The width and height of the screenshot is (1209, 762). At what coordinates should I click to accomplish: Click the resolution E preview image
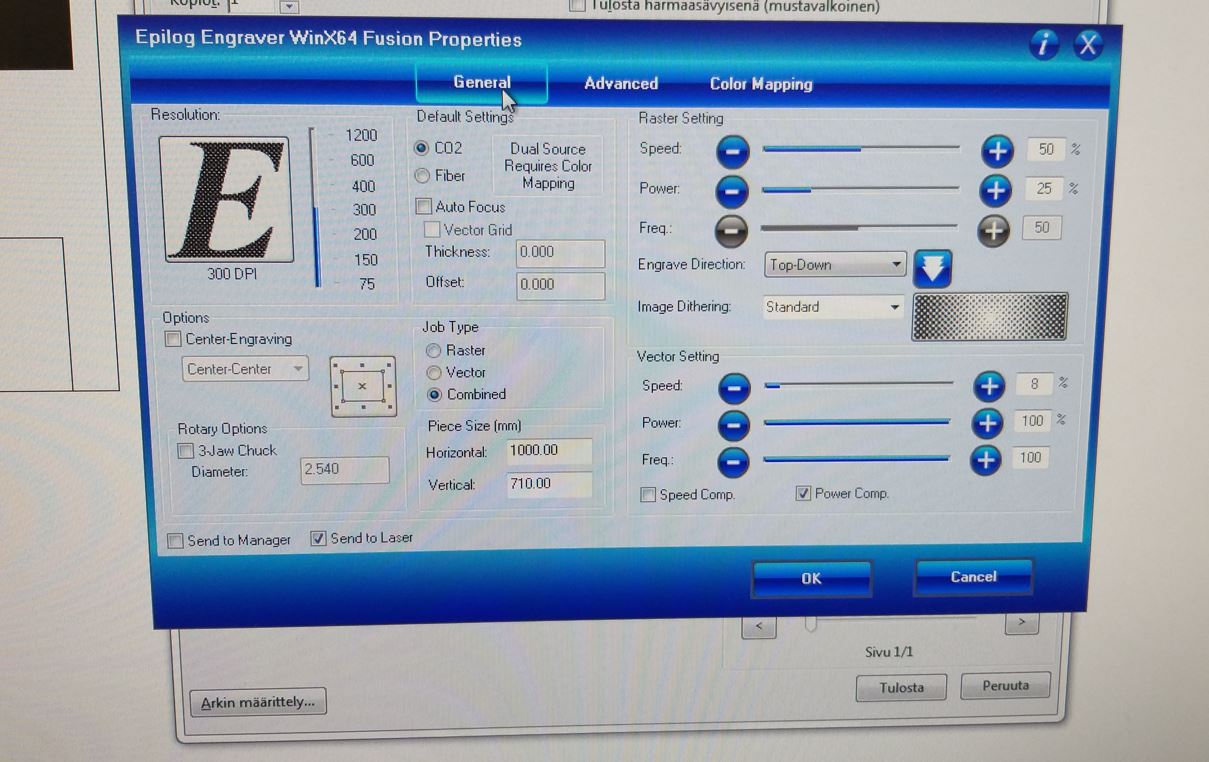click(x=226, y=199)
